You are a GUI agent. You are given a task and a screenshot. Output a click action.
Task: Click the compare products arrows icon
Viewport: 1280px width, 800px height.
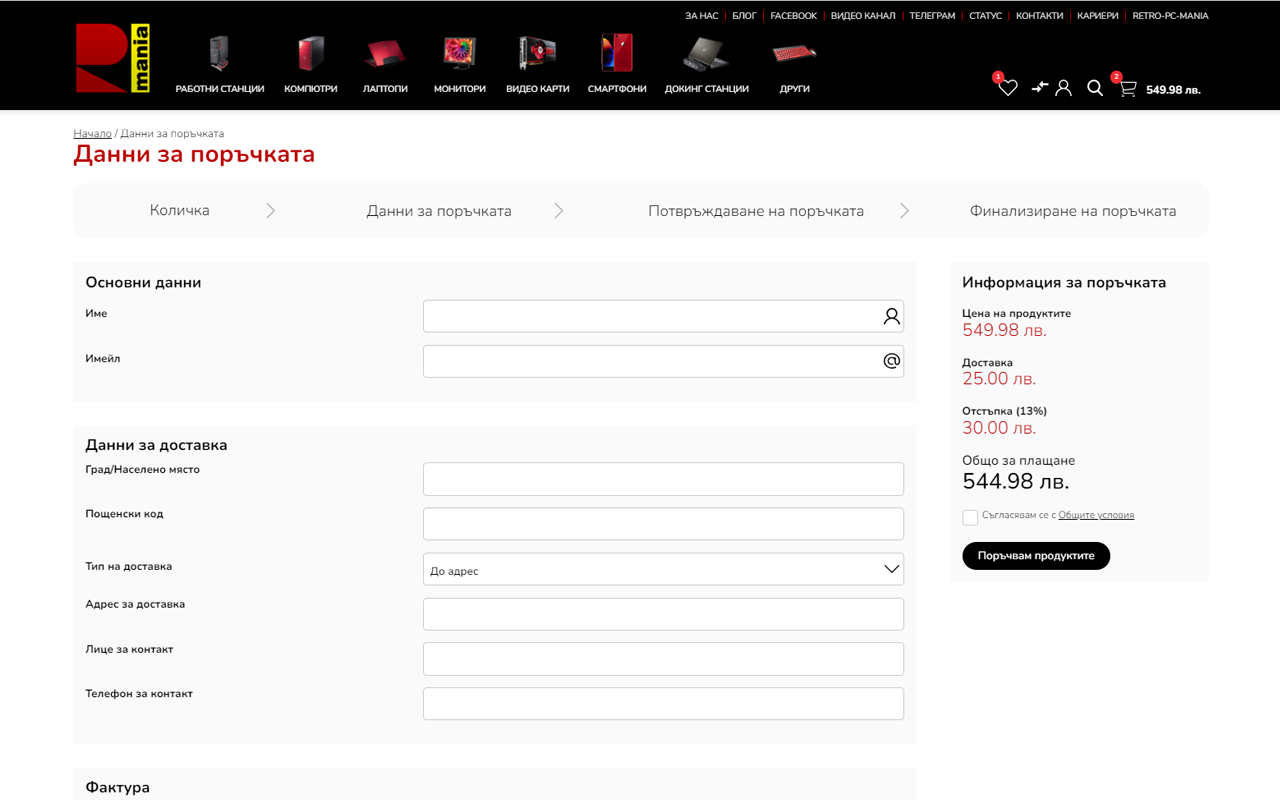1039,88
